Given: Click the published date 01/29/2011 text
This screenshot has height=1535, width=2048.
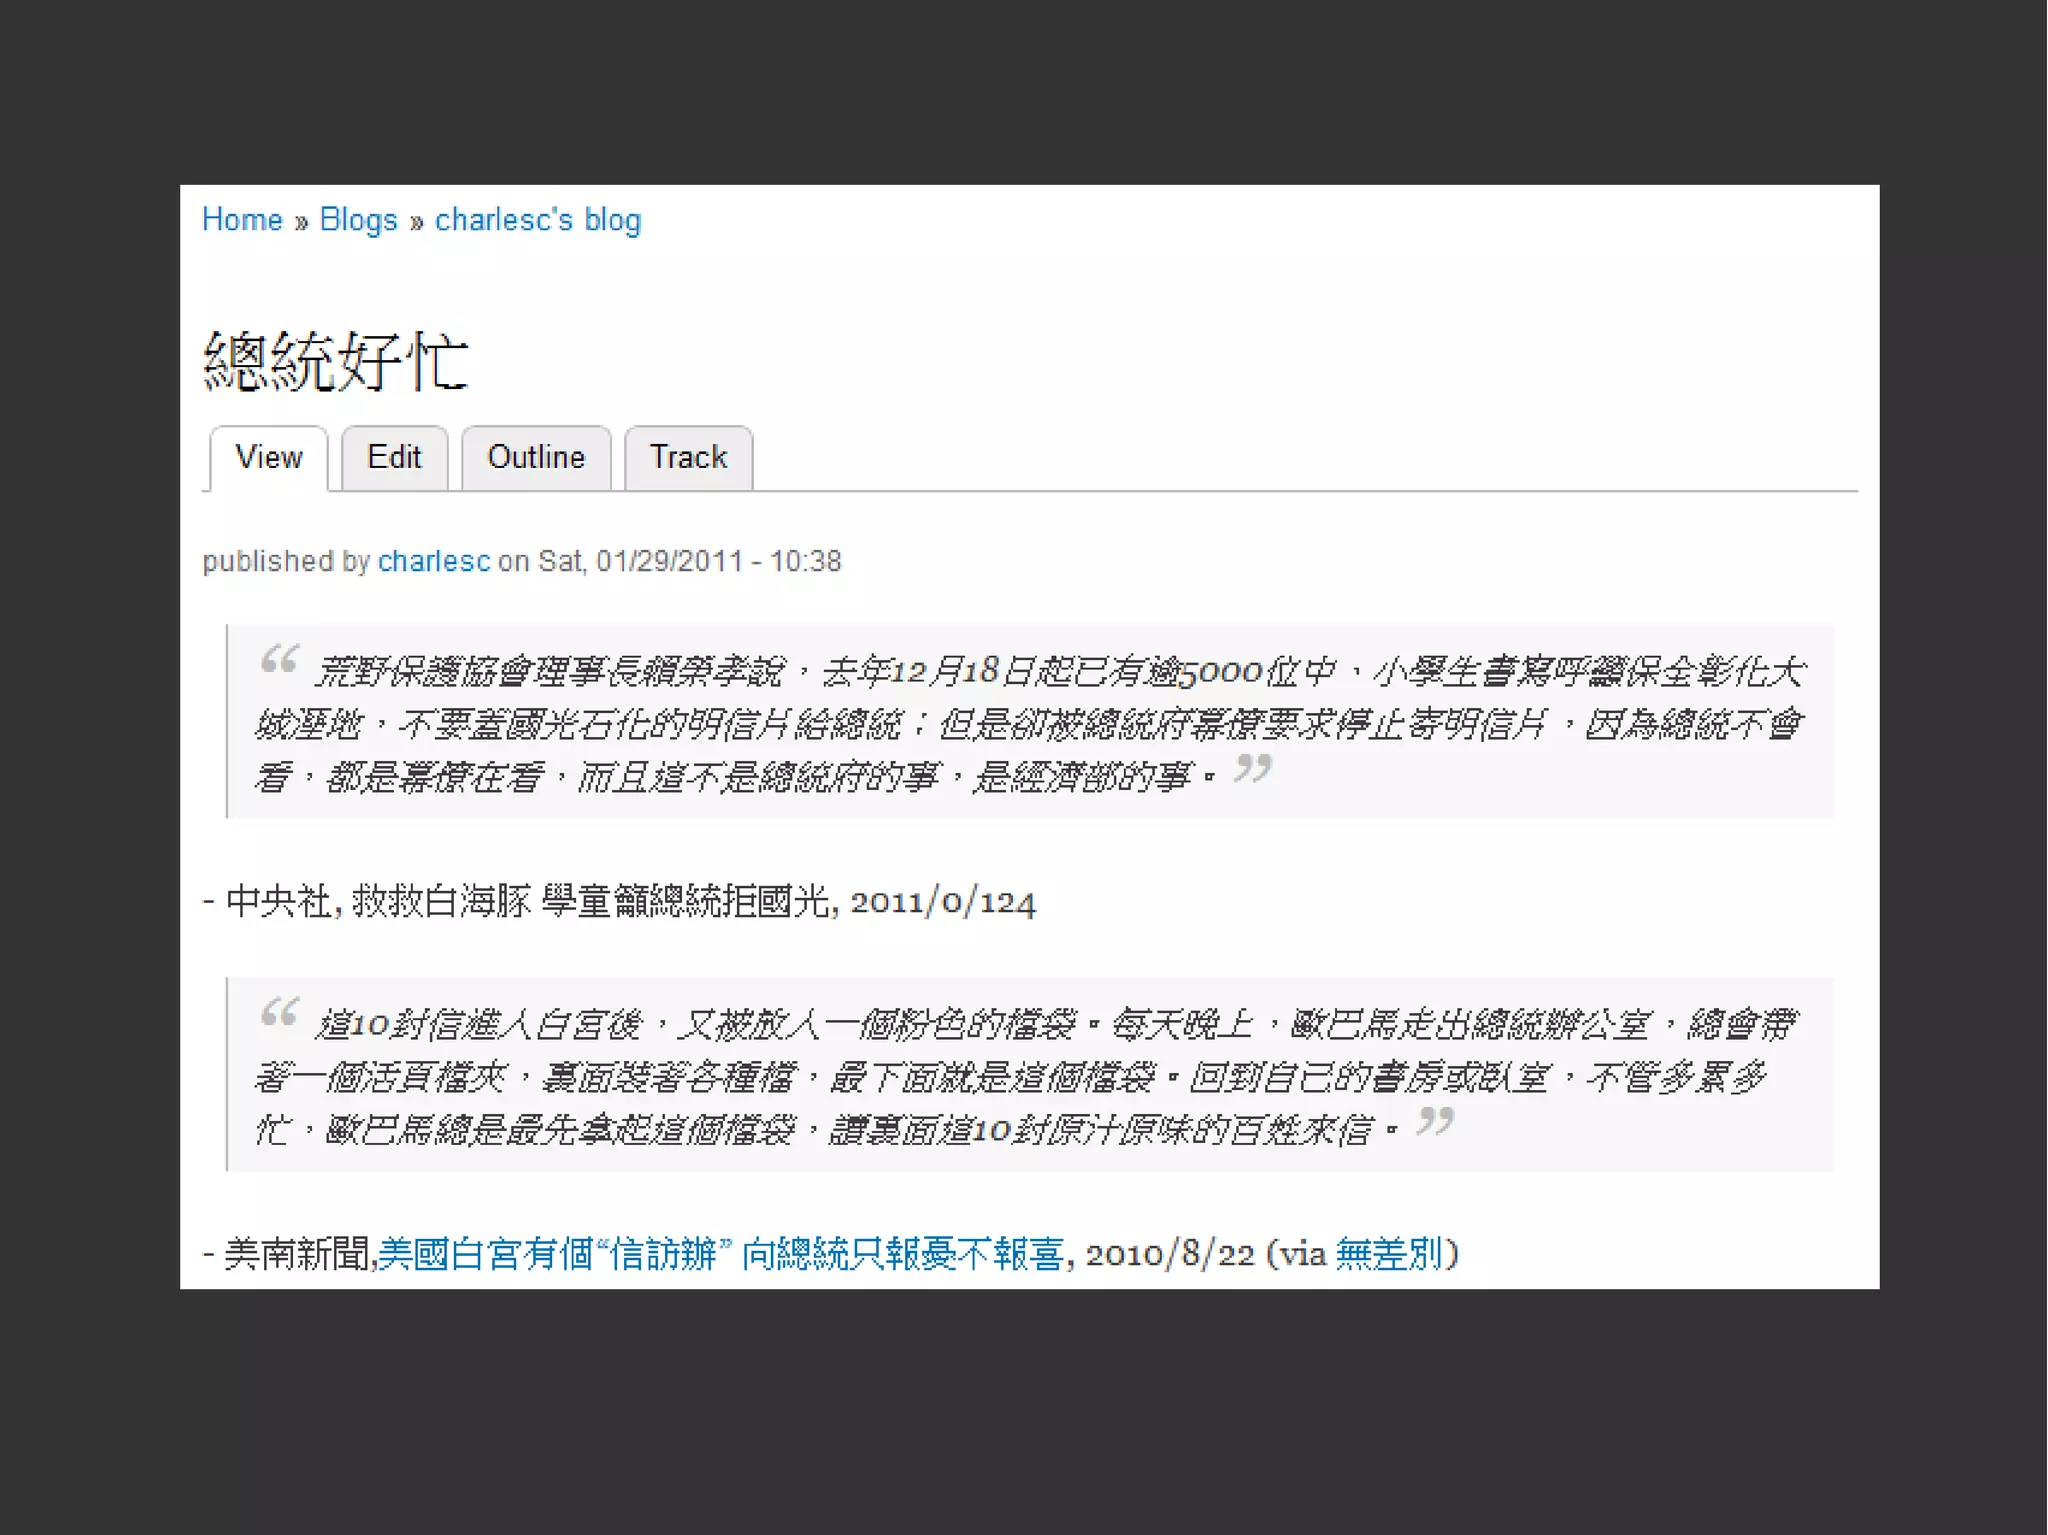Looking at the screenshot, I should [x=669, y=561].
